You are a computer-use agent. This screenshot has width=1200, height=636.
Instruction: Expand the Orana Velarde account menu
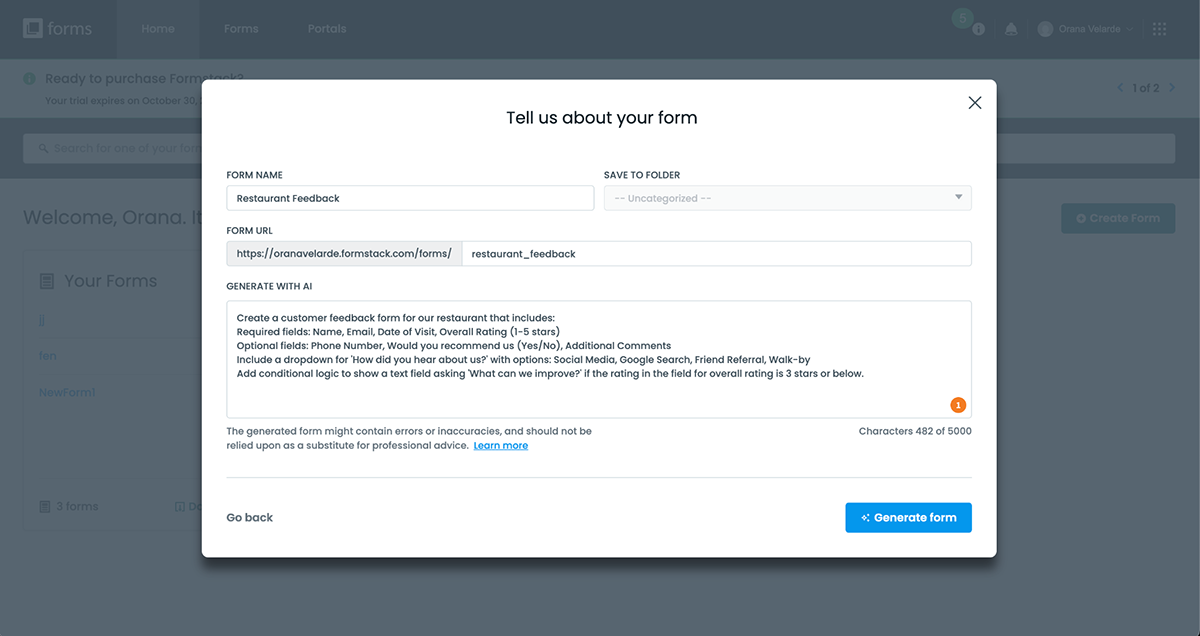[1086, 29]
